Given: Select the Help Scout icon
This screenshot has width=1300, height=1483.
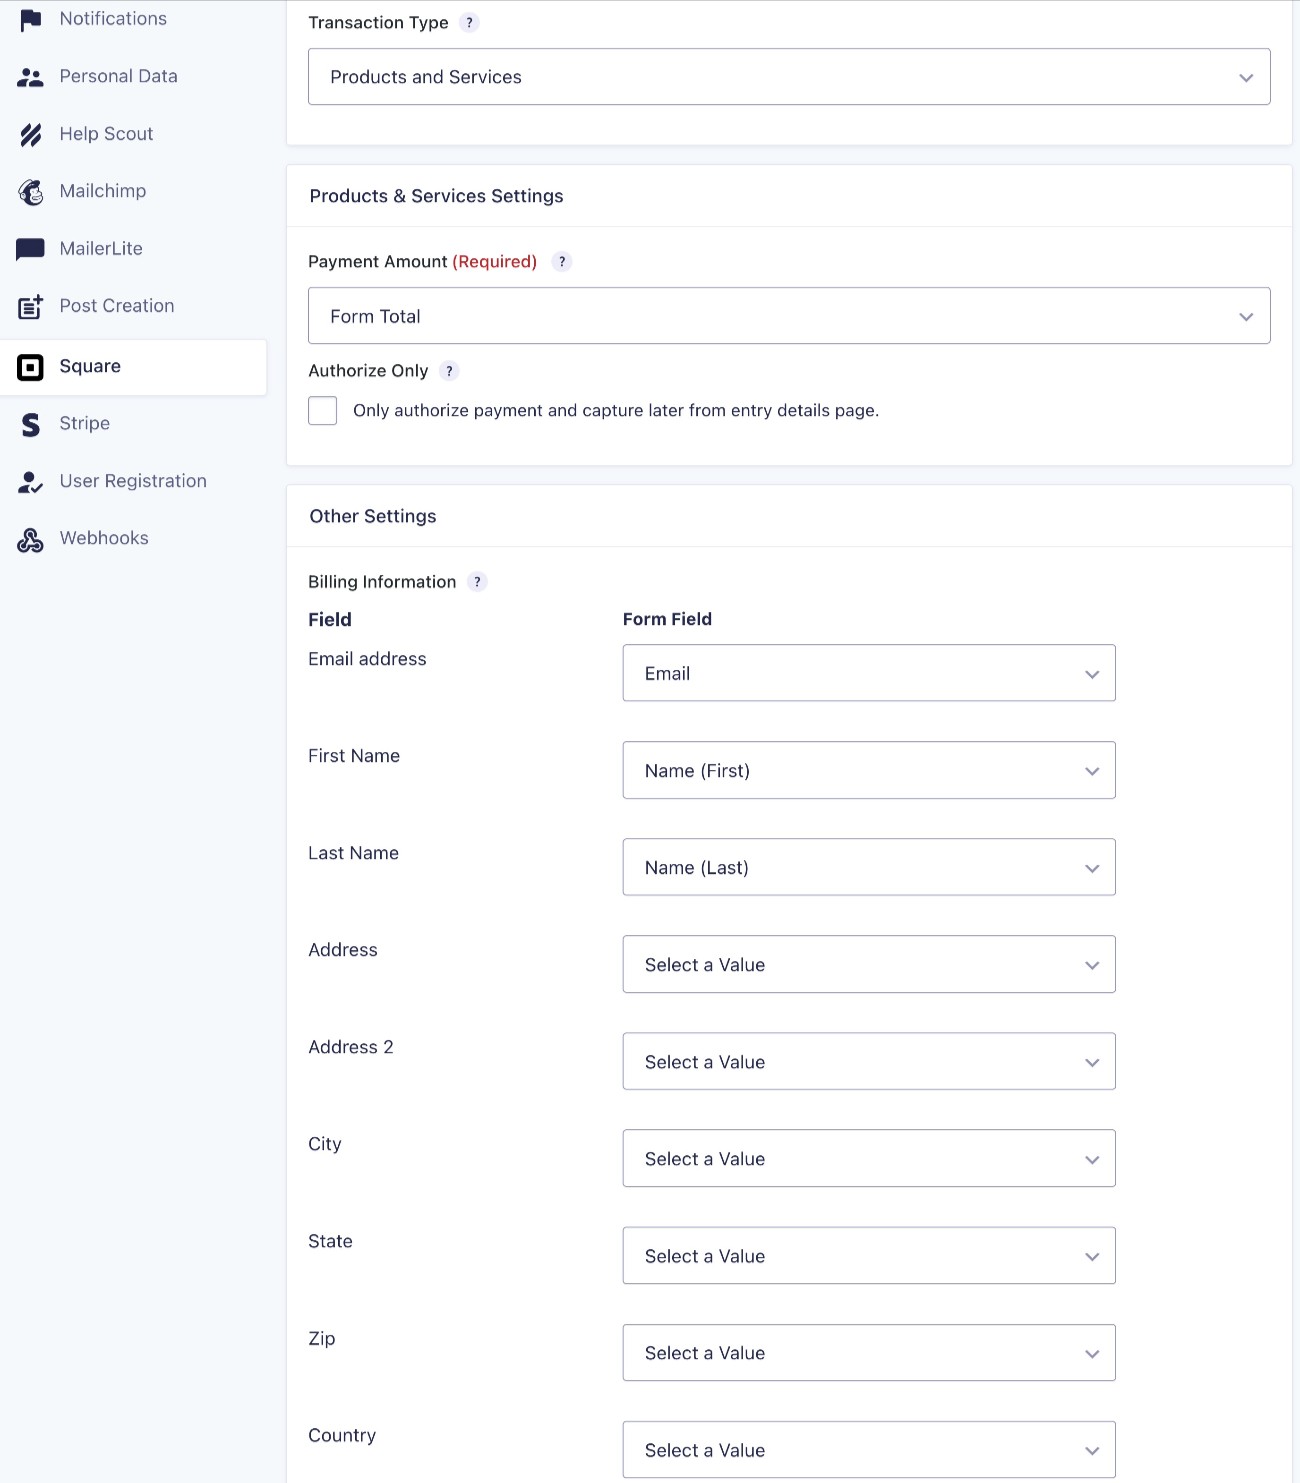Looking at the screenshot, I should pyautogui.click(x=30, y=134).
